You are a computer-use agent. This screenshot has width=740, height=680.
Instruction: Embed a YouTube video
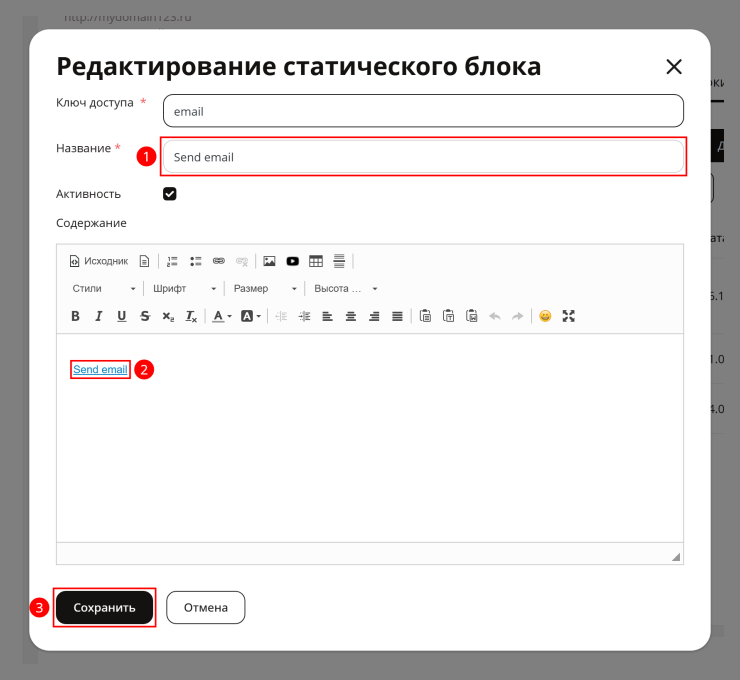[293, 261]
